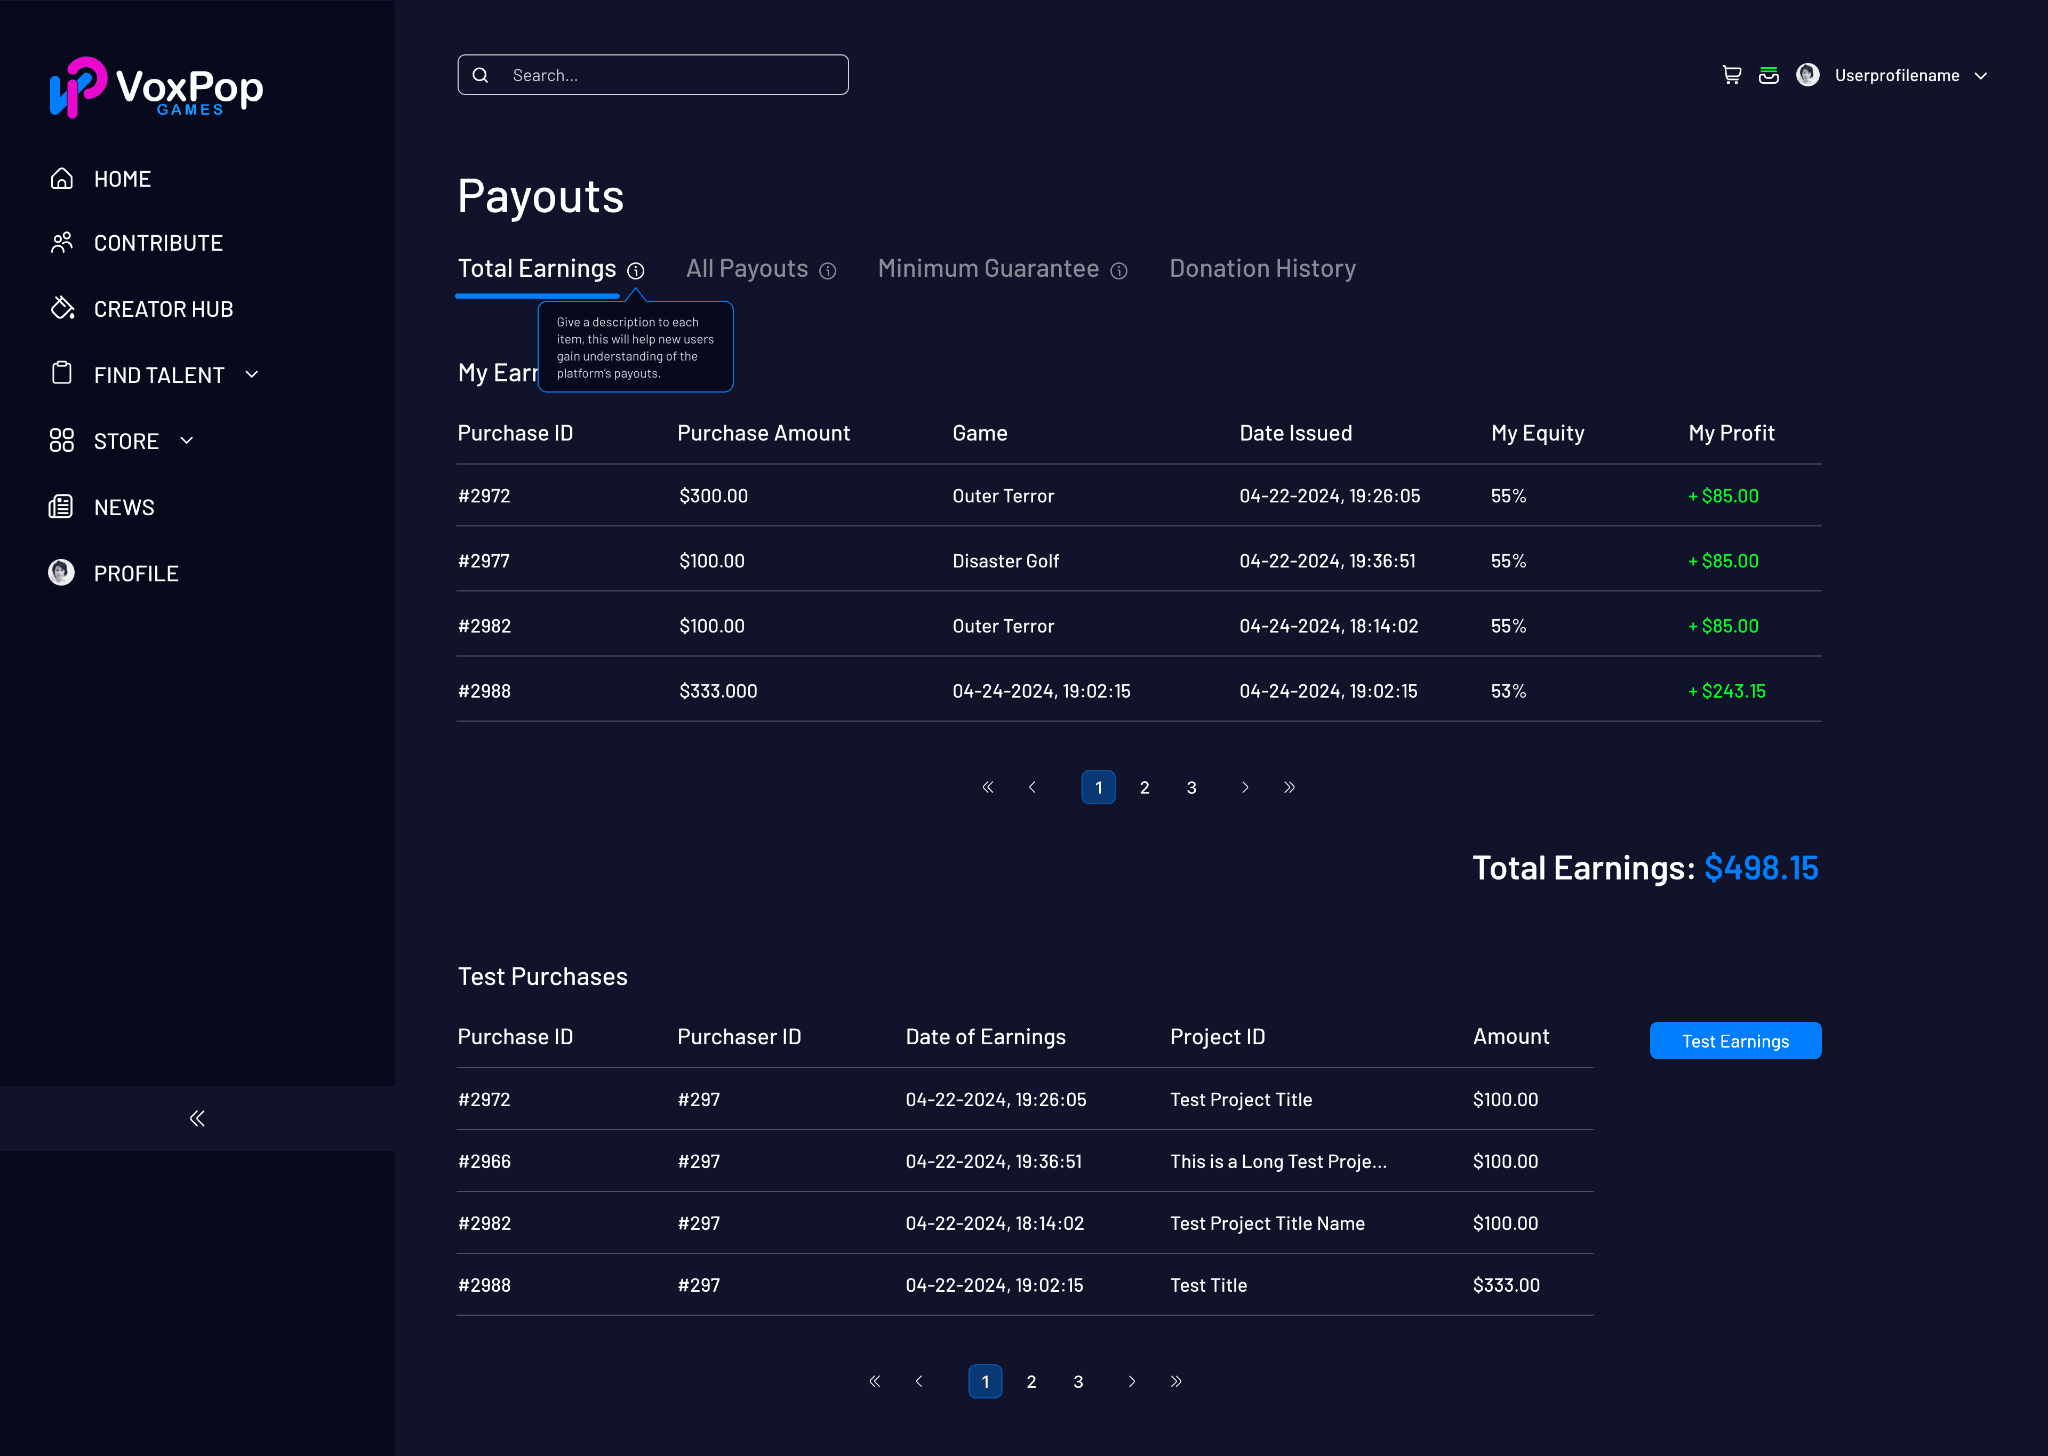Click the $333.000 purchase amount
The width and height of the screenshot is (2048, 1456).
click(x=718, y=691)
